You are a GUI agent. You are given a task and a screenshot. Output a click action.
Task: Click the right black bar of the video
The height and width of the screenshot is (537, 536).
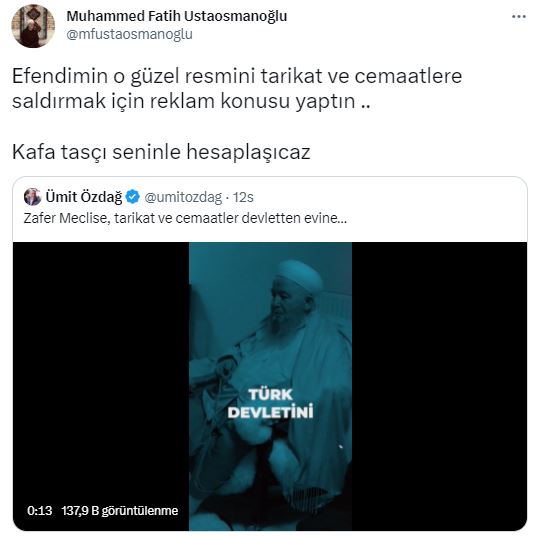tap(439, 386)
